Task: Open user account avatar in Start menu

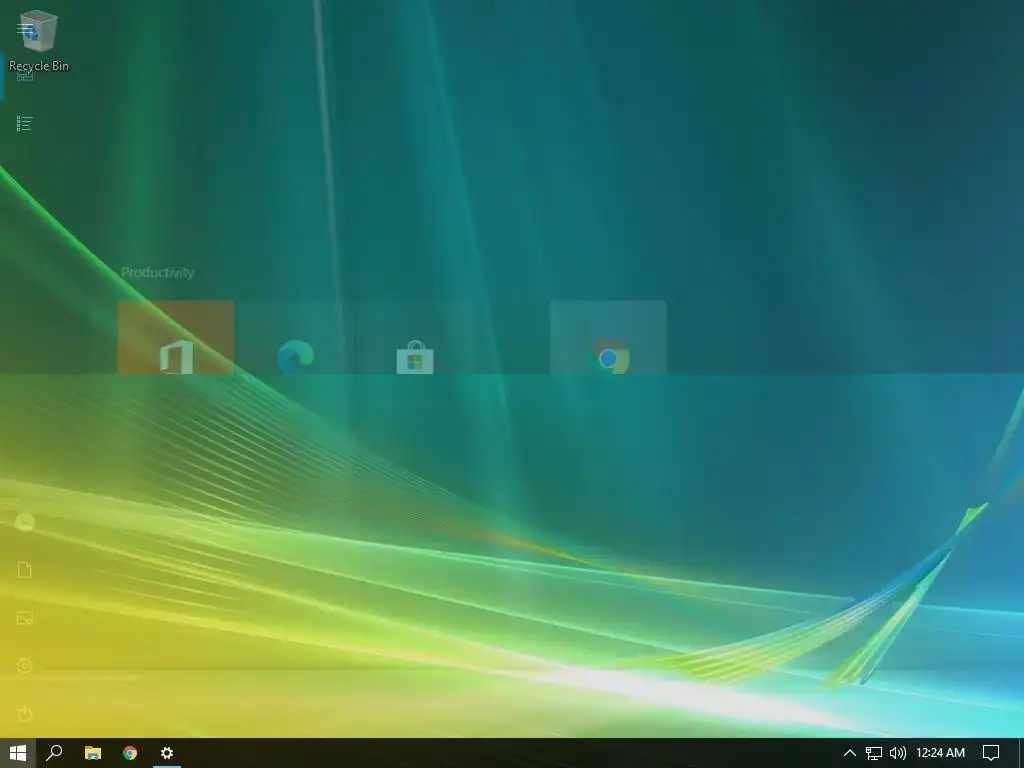Action: 25,522
